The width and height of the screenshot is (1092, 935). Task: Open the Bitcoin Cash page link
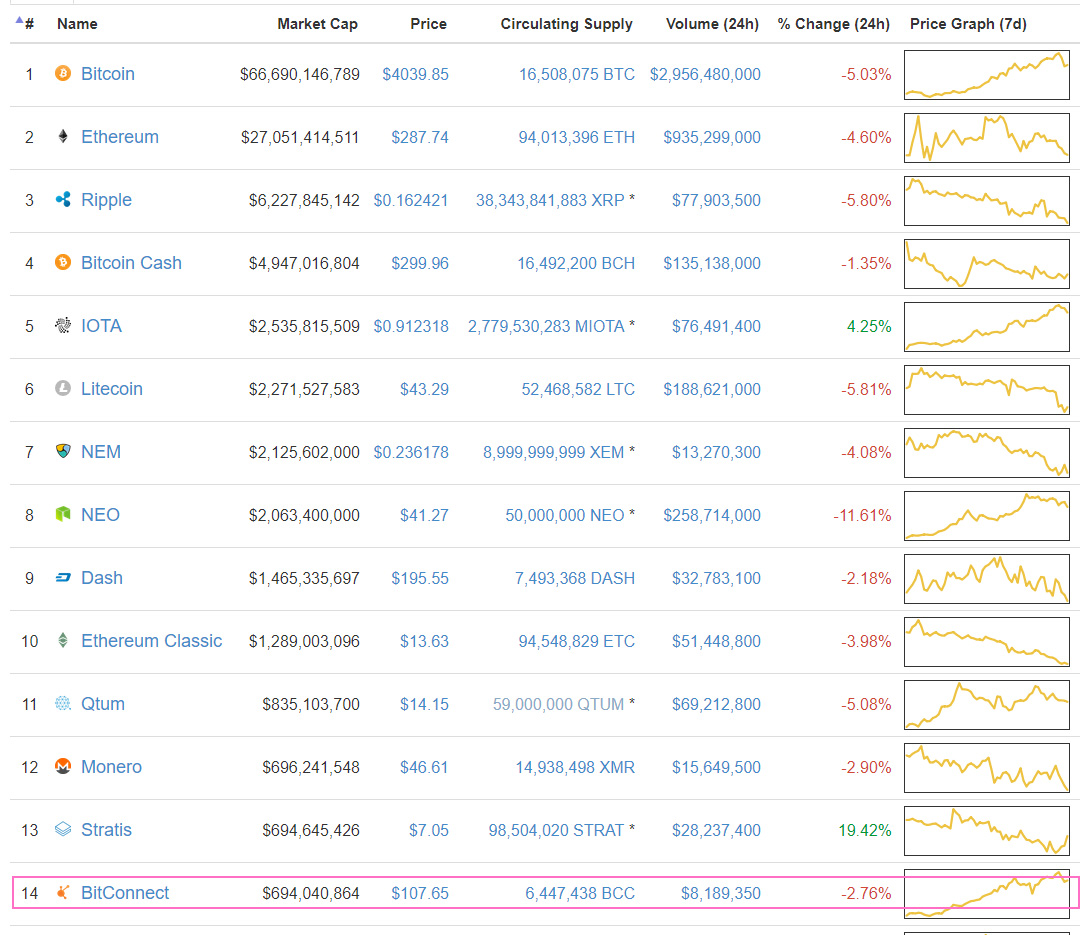[131, 262]
